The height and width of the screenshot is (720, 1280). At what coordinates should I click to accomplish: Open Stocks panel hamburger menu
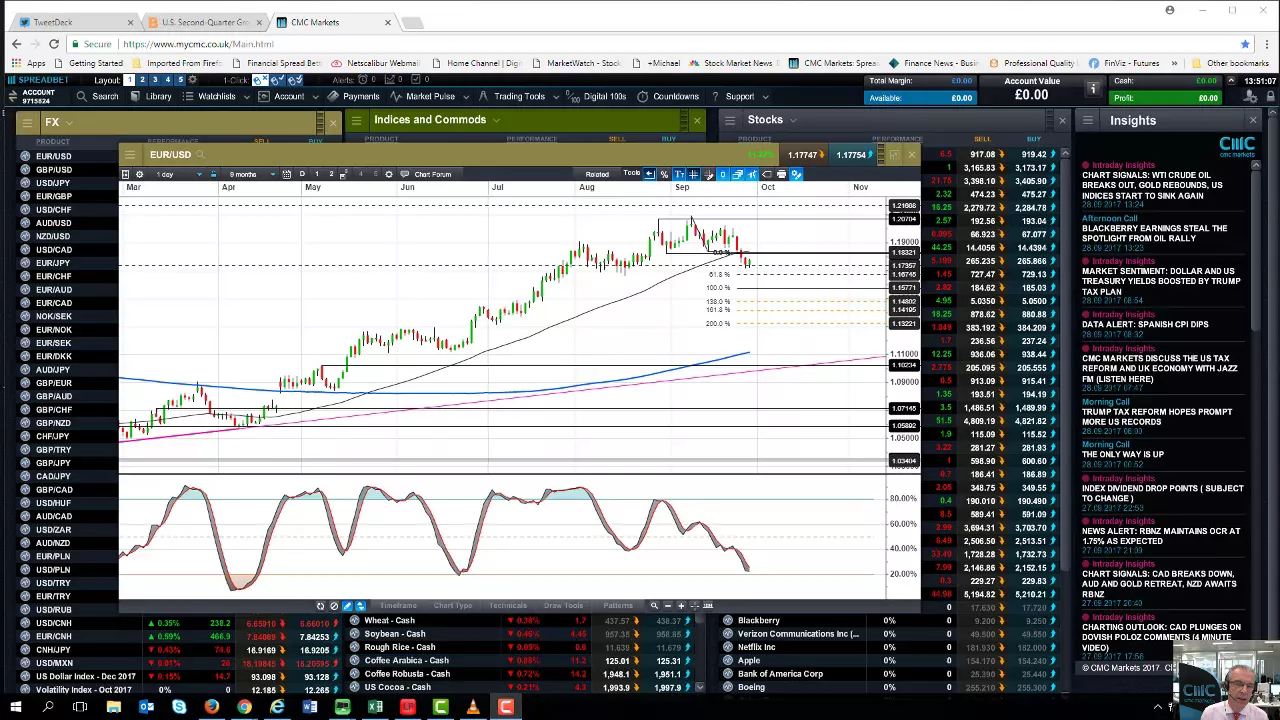[730, 120]
